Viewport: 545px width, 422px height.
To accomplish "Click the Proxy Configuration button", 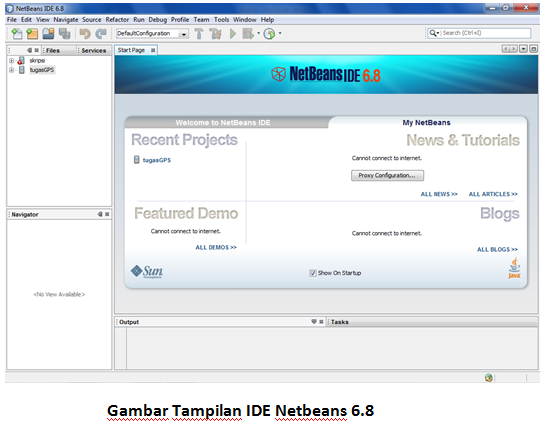I will [x=387, y=176].
